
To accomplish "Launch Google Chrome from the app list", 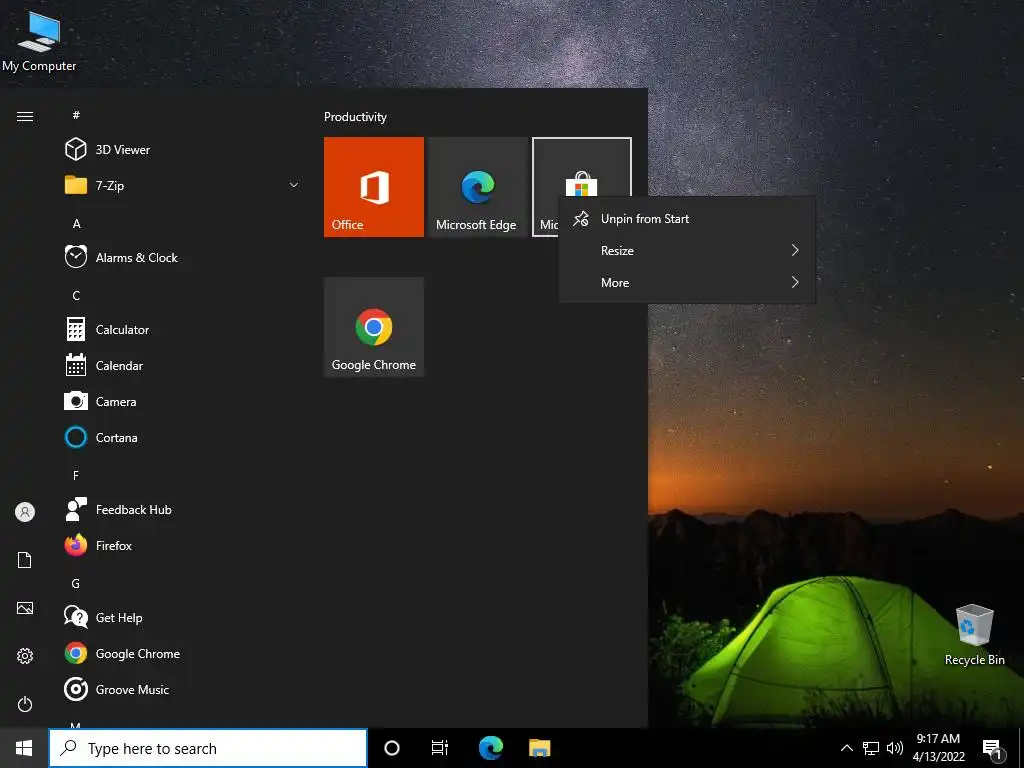I will (x=180, y=653).
